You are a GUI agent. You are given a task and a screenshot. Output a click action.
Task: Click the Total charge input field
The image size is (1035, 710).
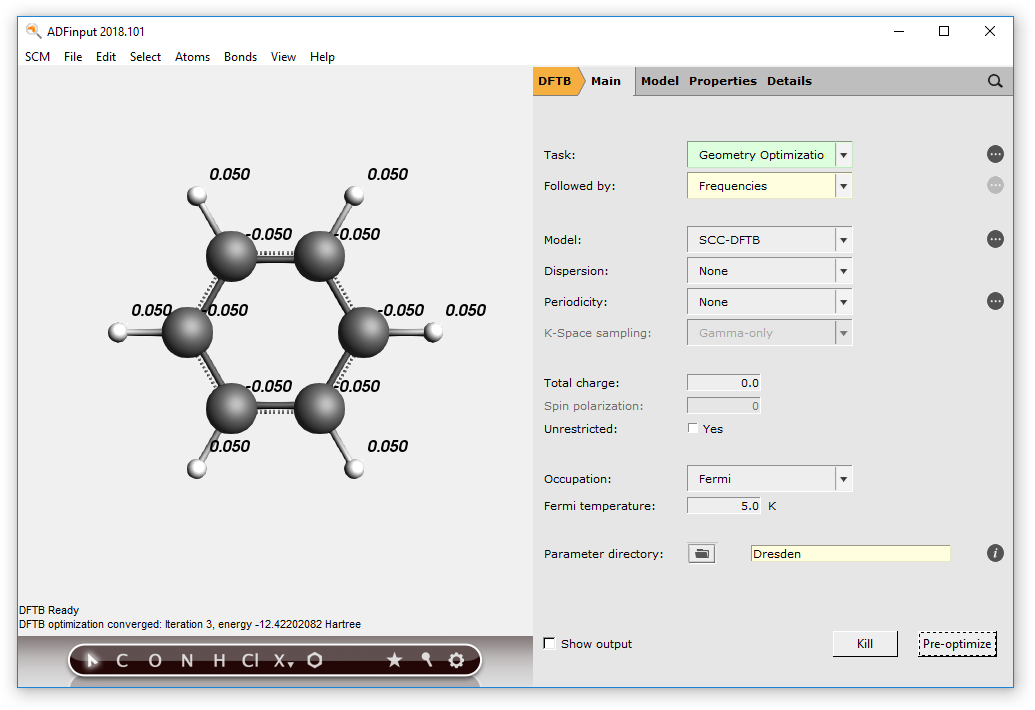(x=723, y=383)
